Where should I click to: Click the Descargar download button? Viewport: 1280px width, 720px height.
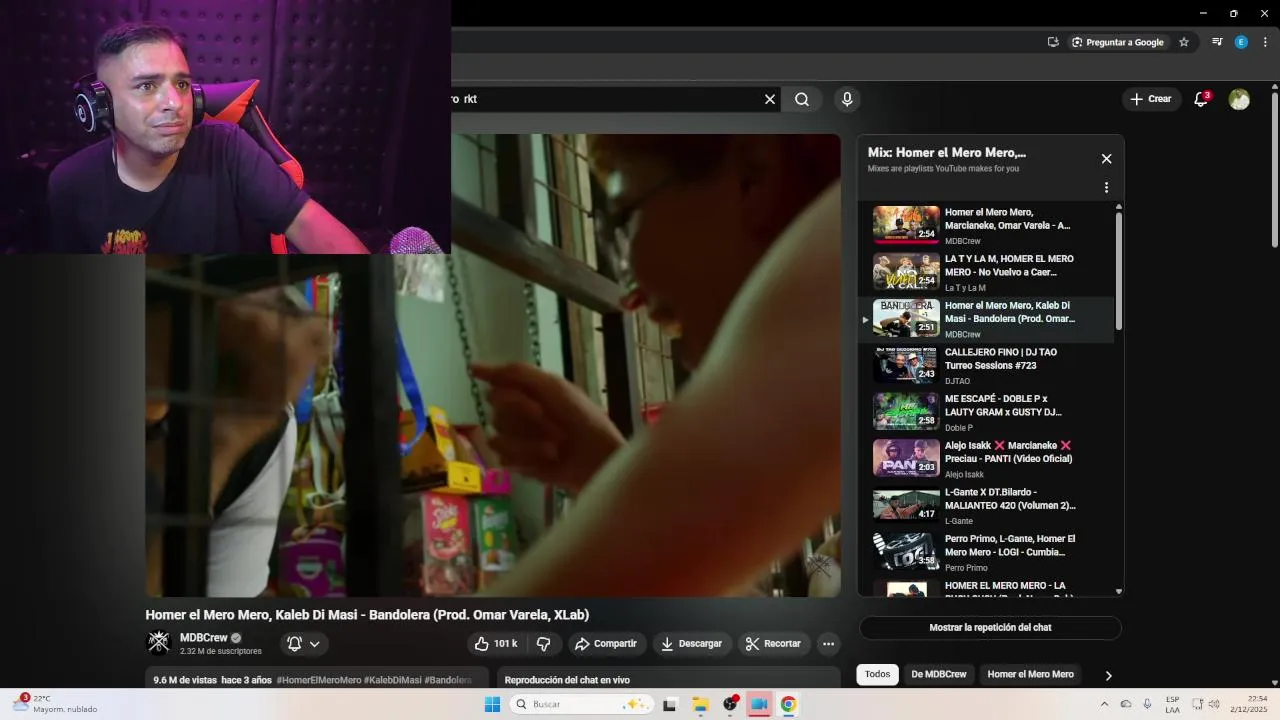click(x=691, y=644)
